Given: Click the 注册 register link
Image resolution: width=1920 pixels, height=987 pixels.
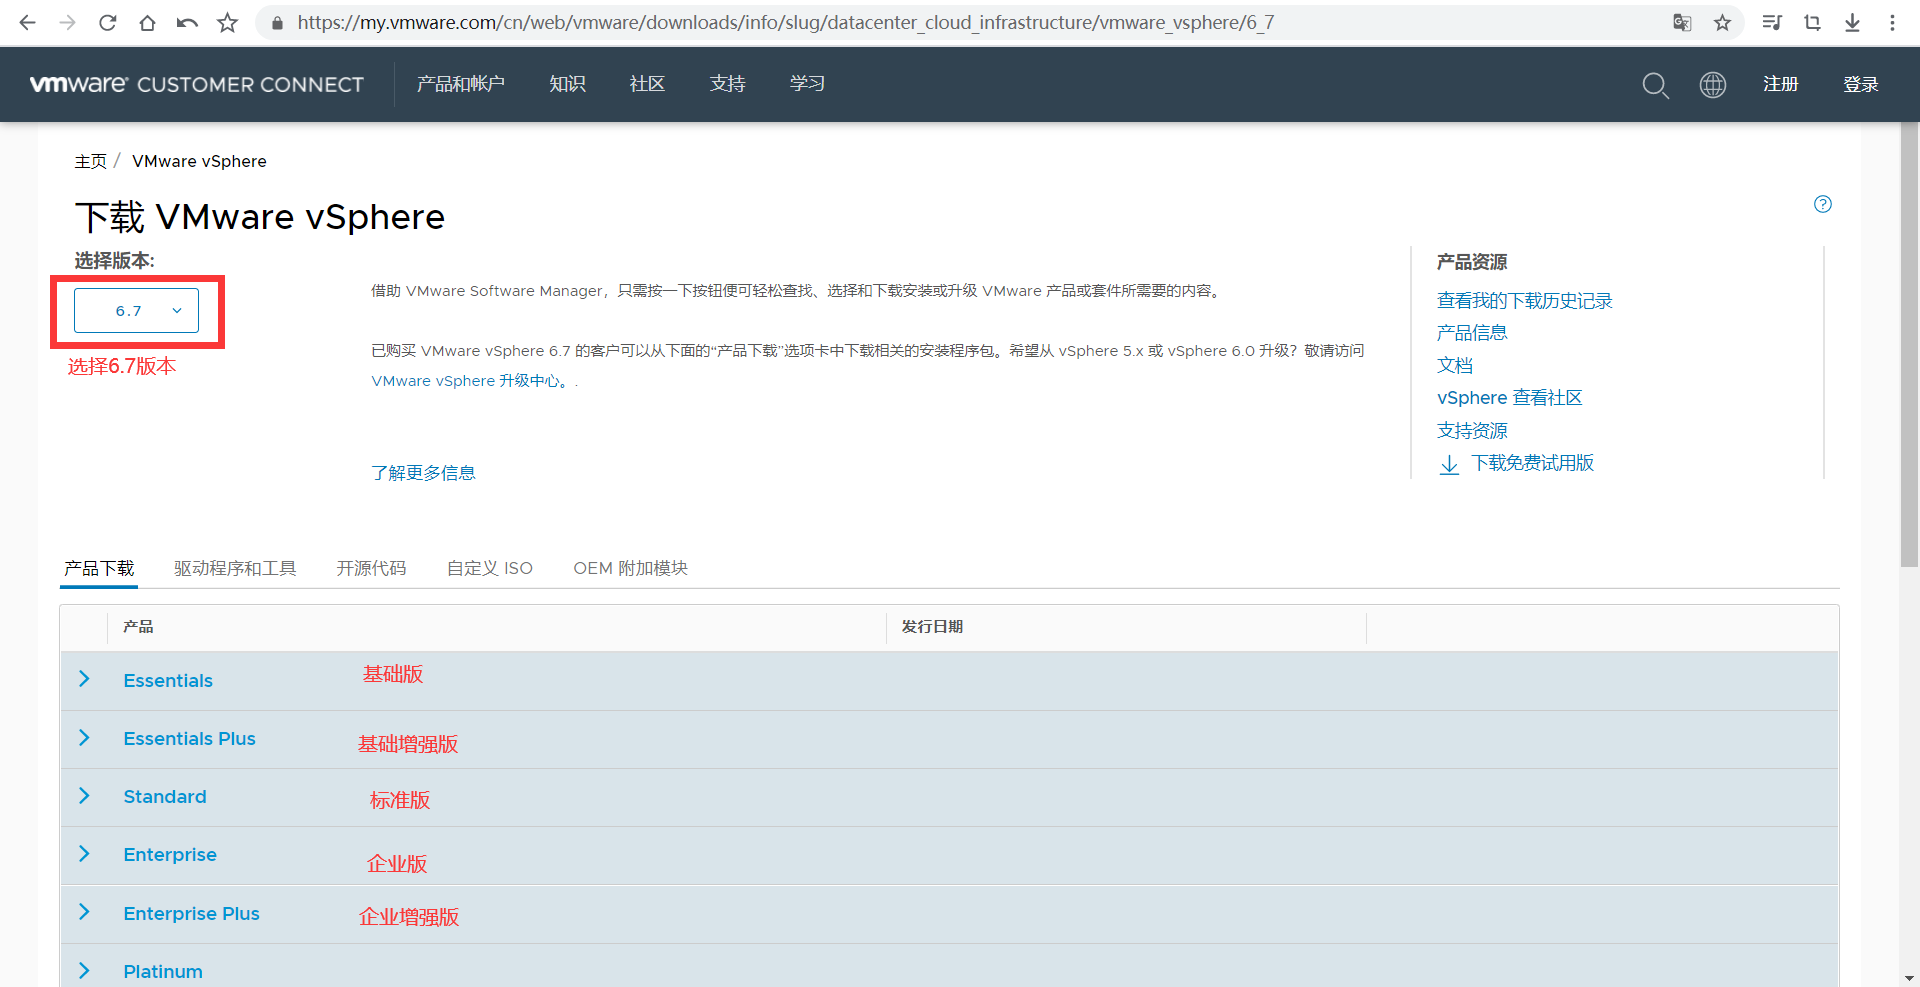Looking at the screenshot, I should click(x=1781, y=84).
